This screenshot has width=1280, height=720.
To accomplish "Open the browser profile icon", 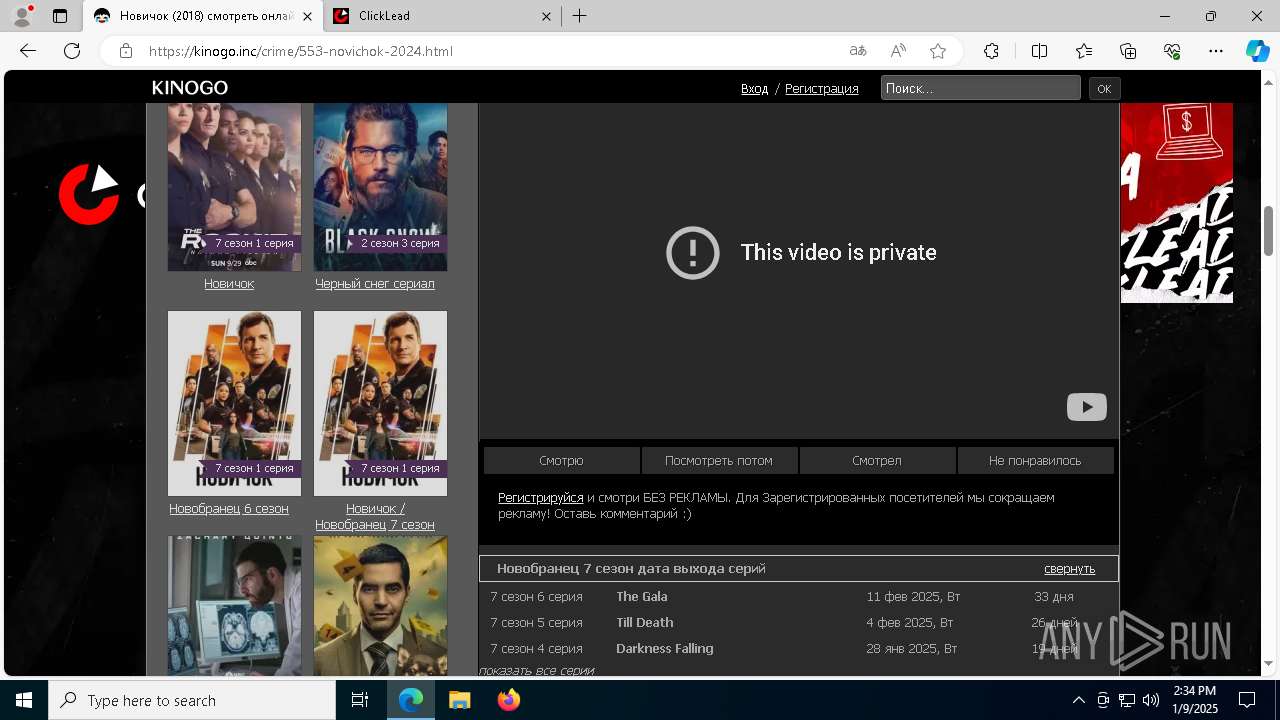I will (x=22, y=16).
